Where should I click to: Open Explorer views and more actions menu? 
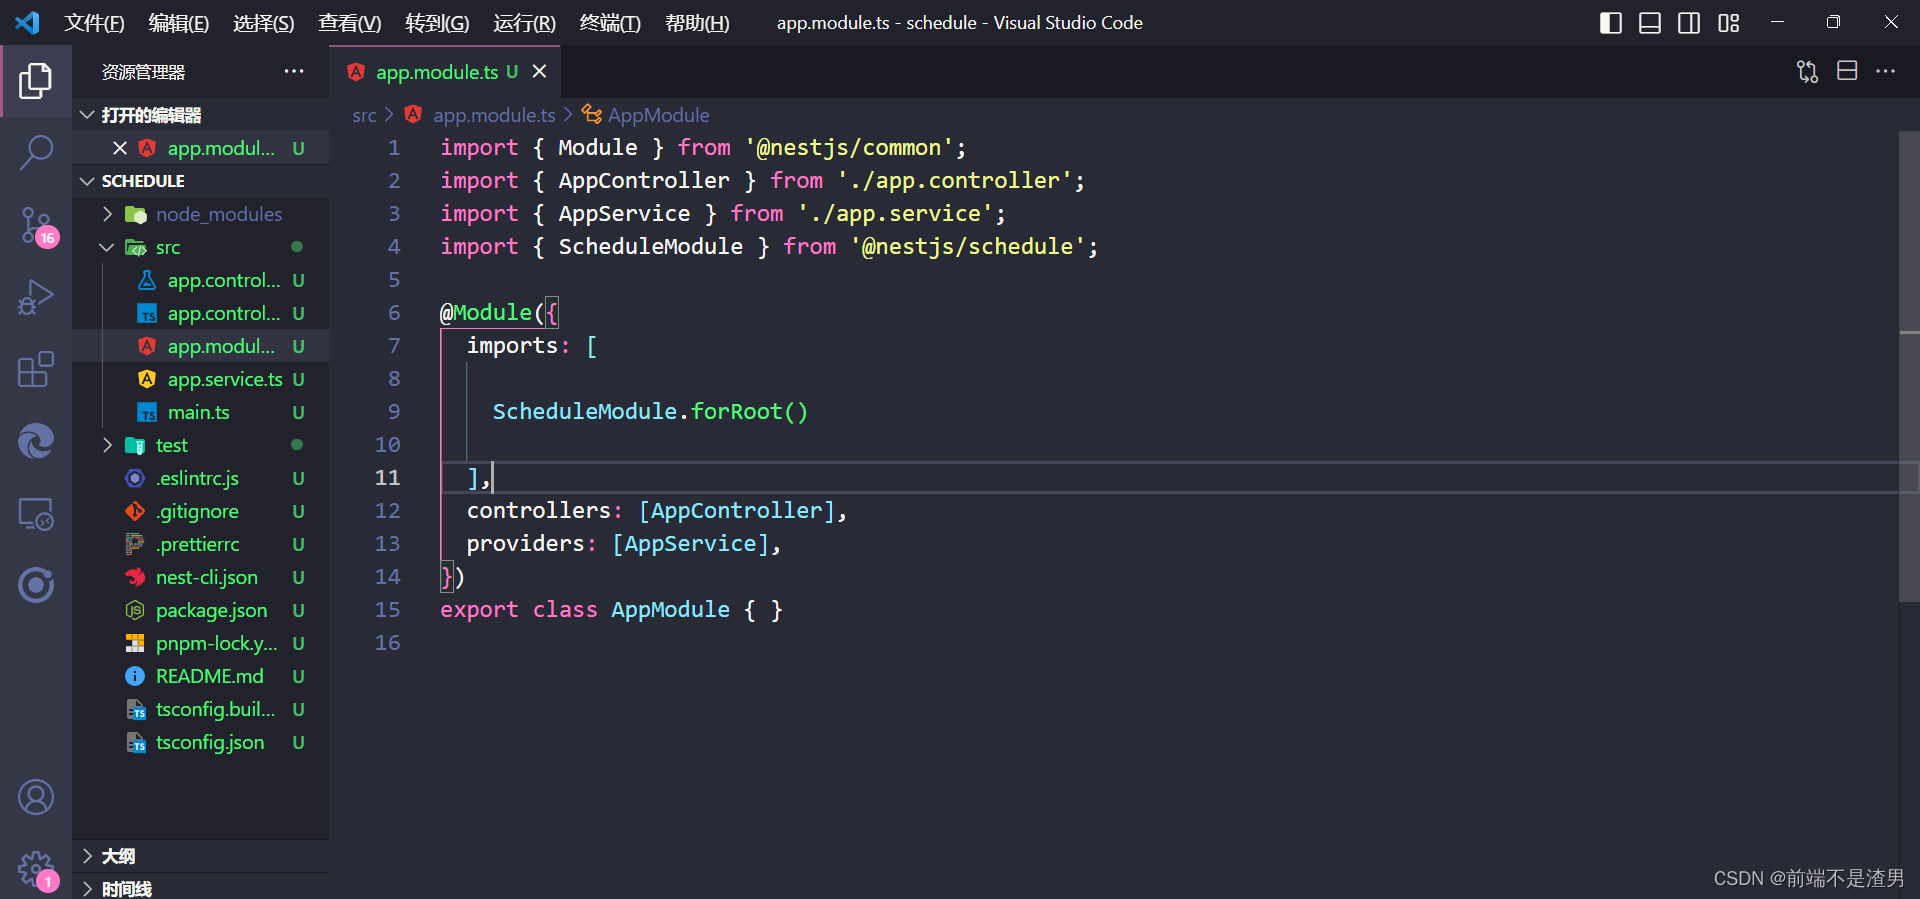[293, 71]
